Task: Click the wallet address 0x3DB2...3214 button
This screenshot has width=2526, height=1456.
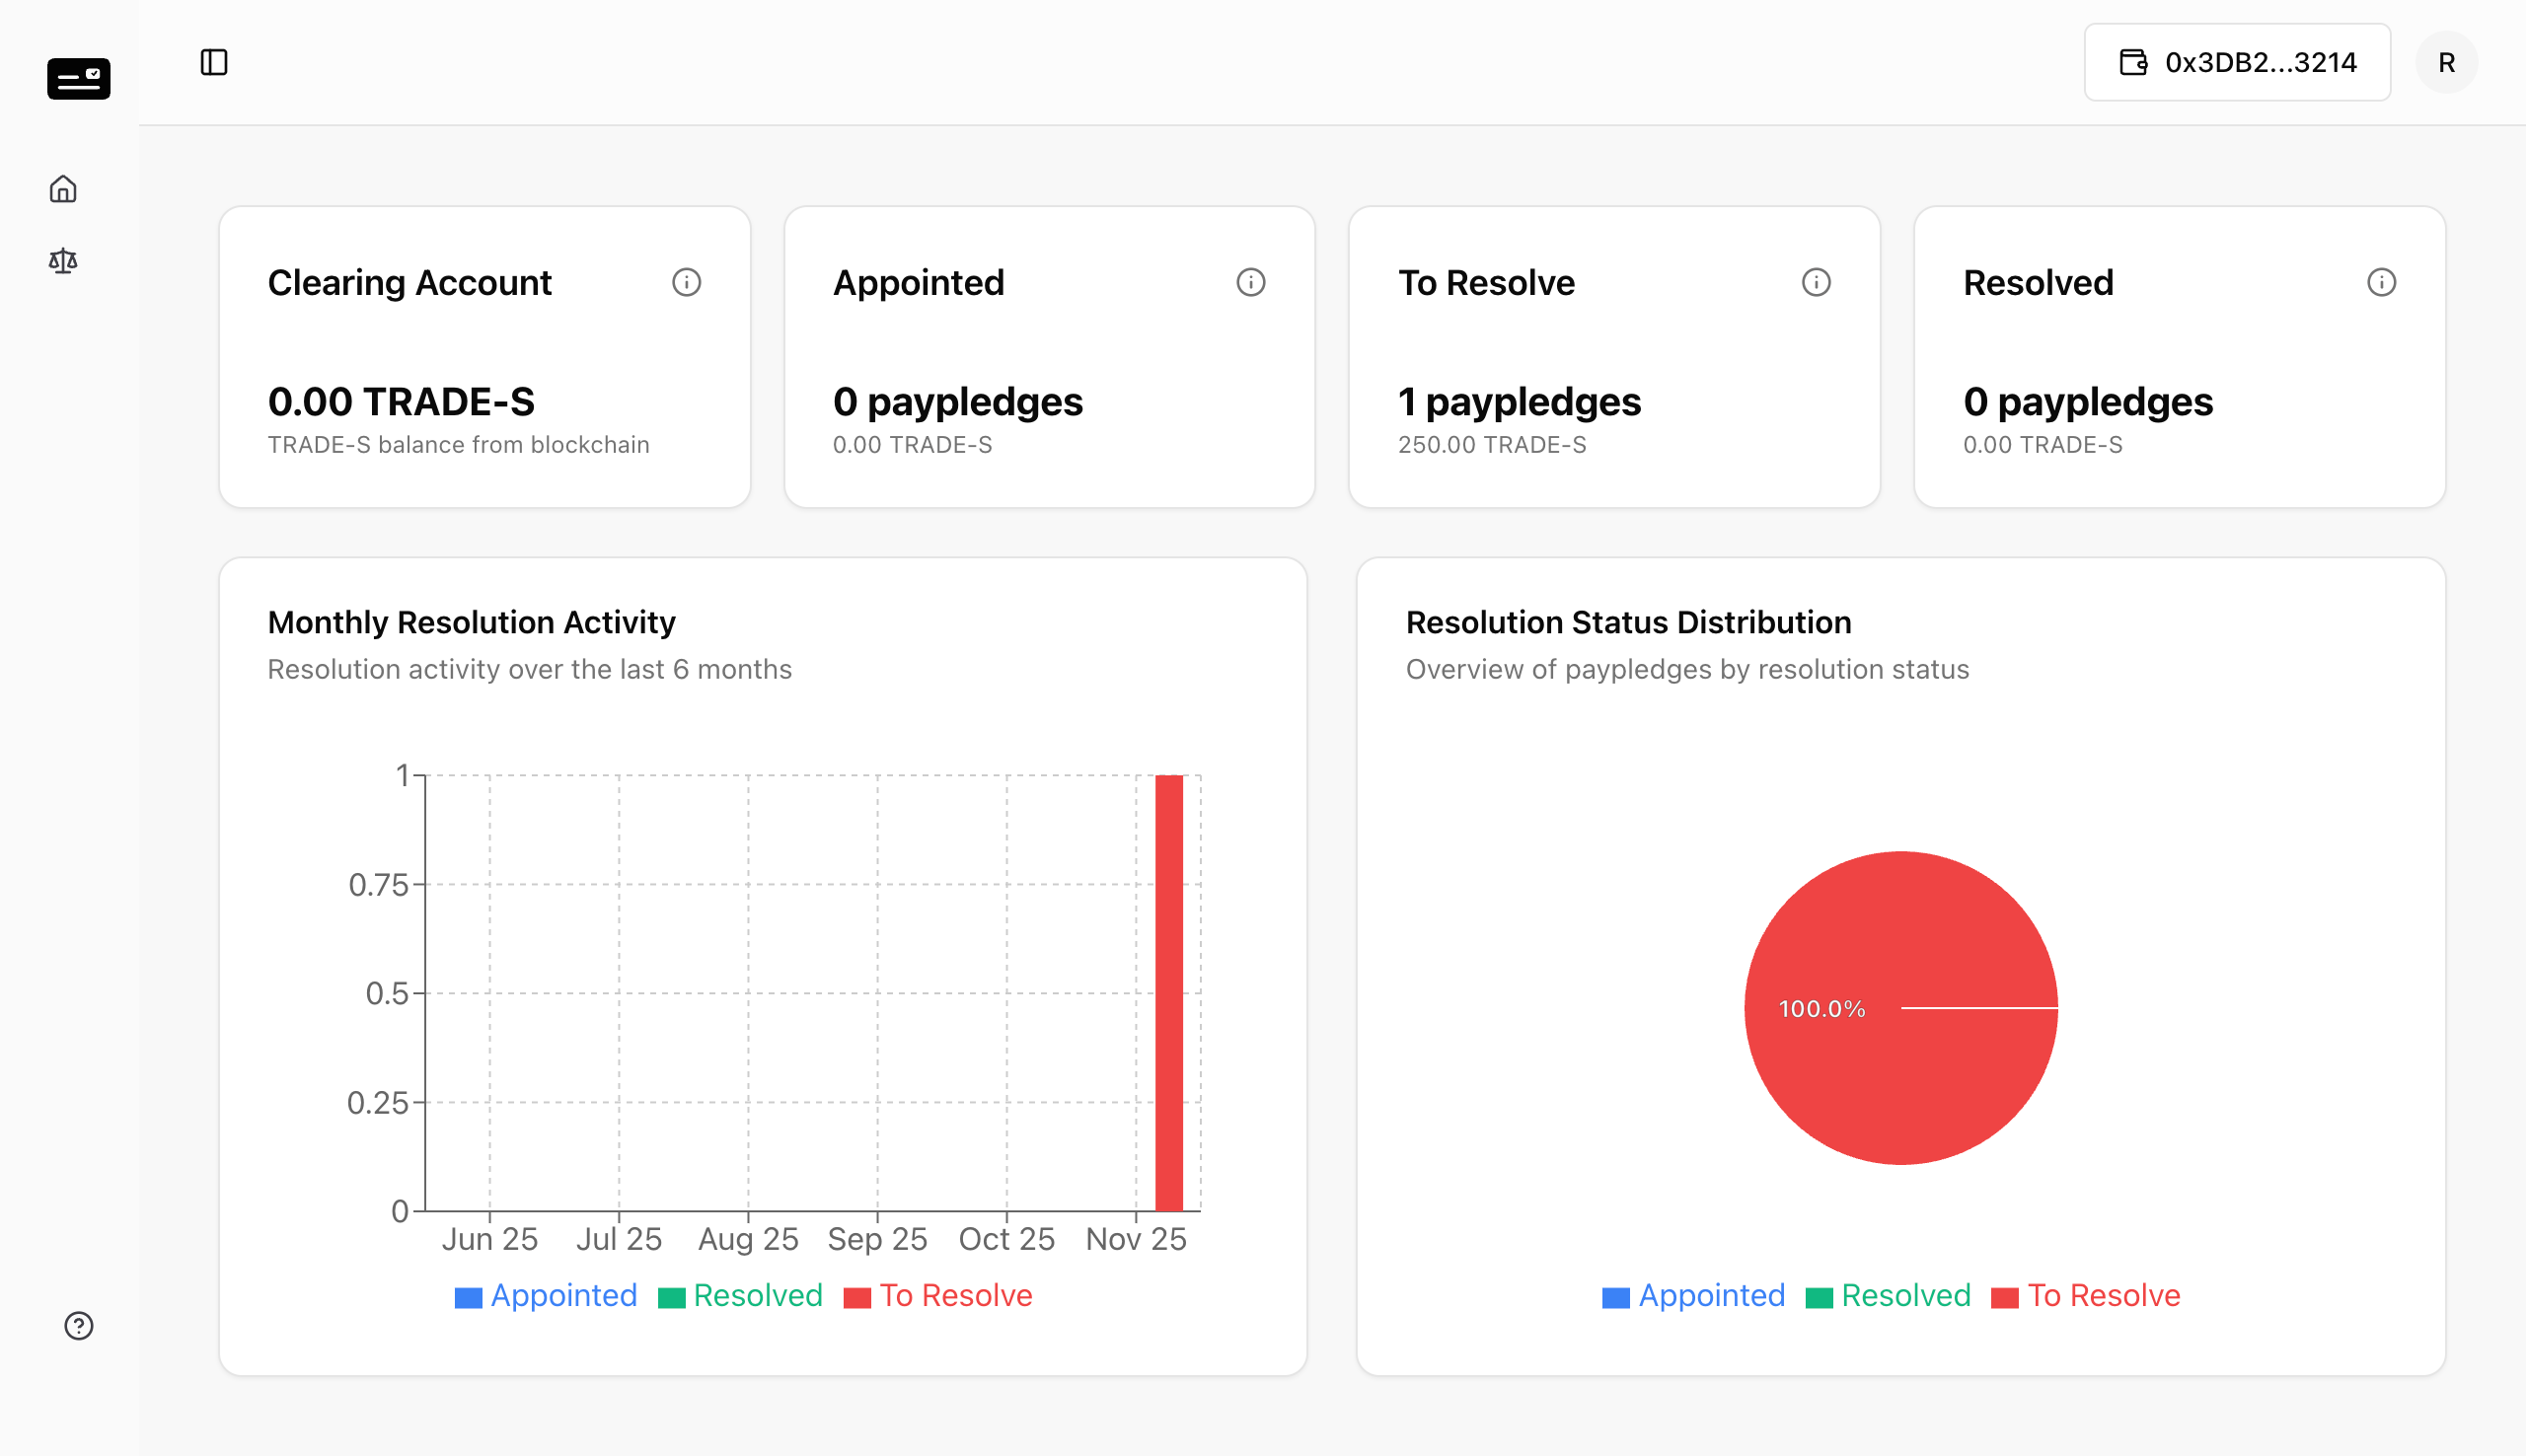Action: 2237,62
